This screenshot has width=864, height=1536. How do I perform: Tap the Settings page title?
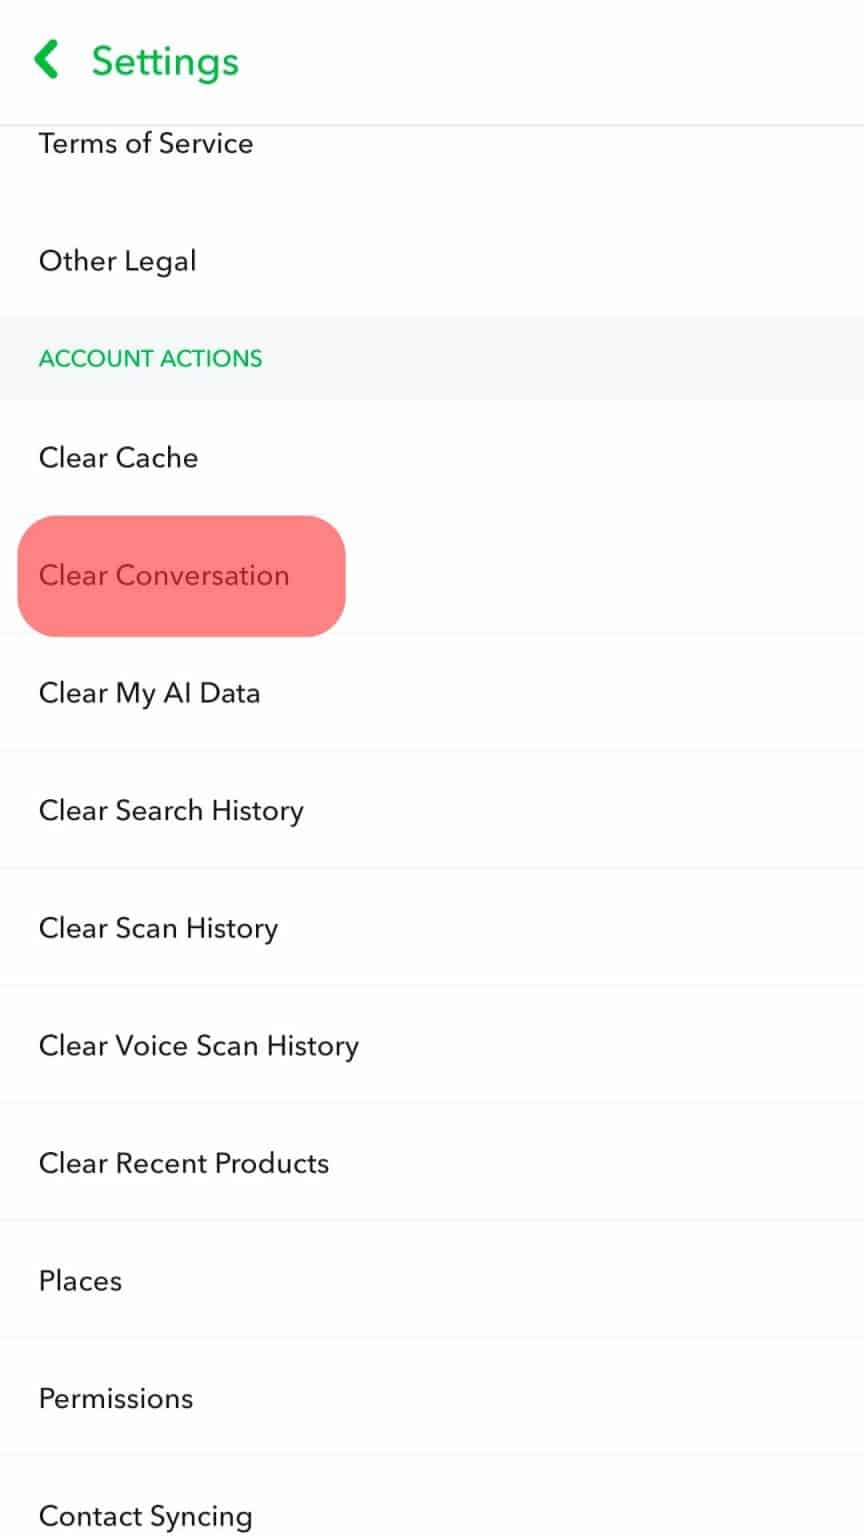click(x=164, y=60)
